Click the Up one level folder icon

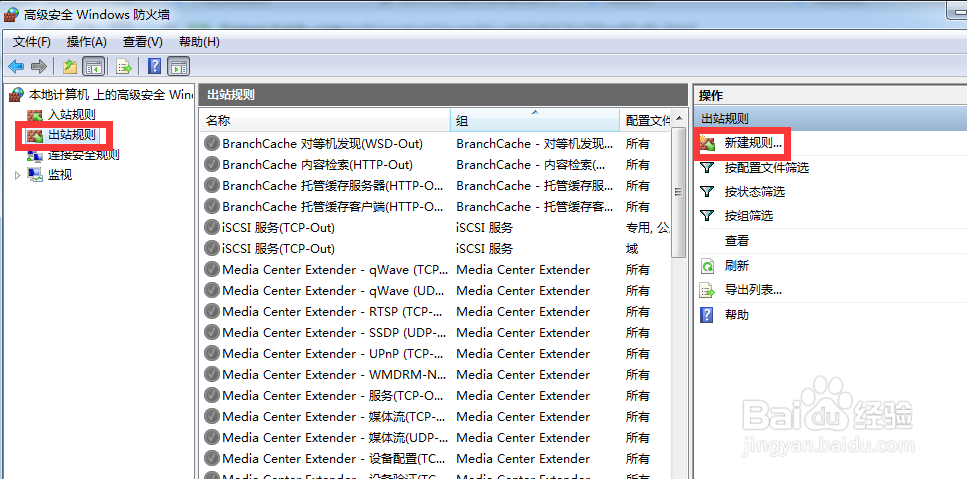(69, 66)
